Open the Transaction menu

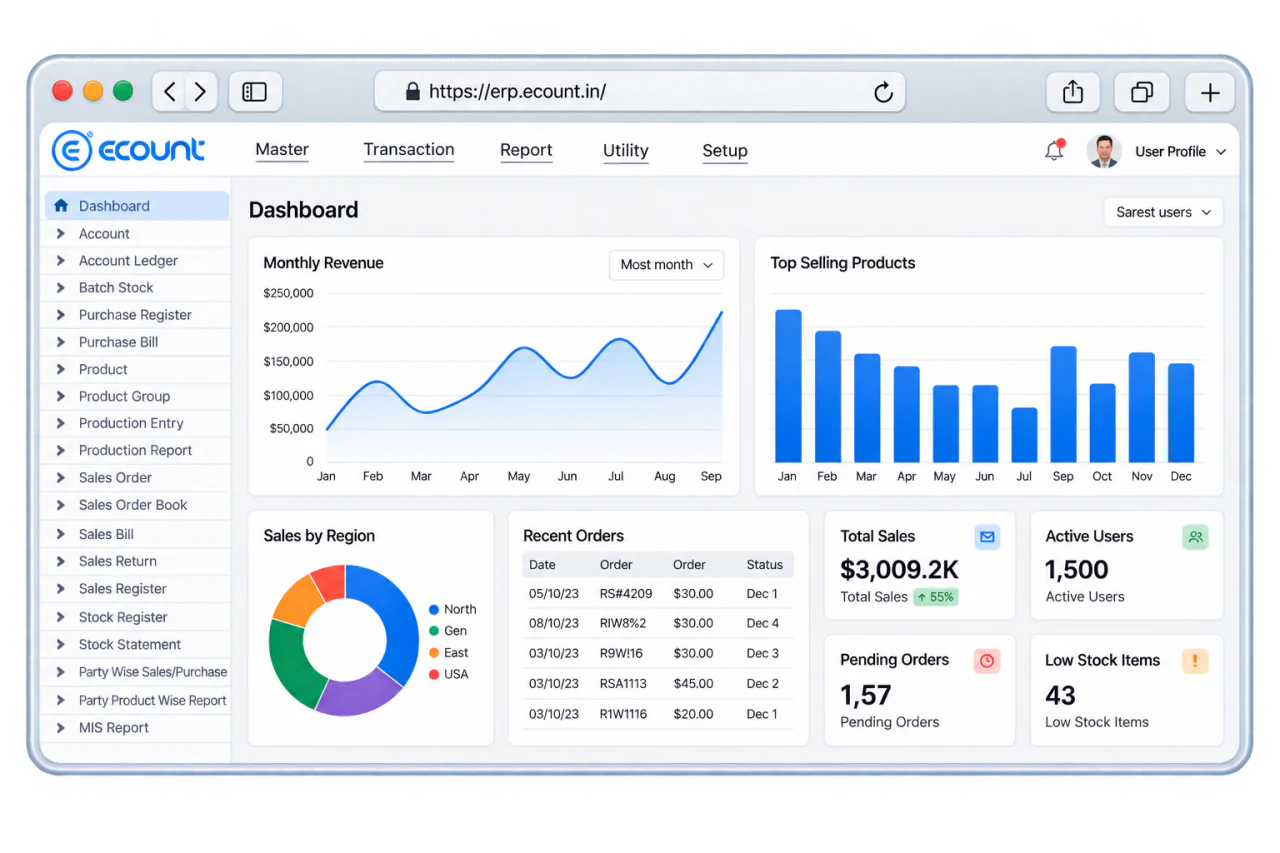408,150
